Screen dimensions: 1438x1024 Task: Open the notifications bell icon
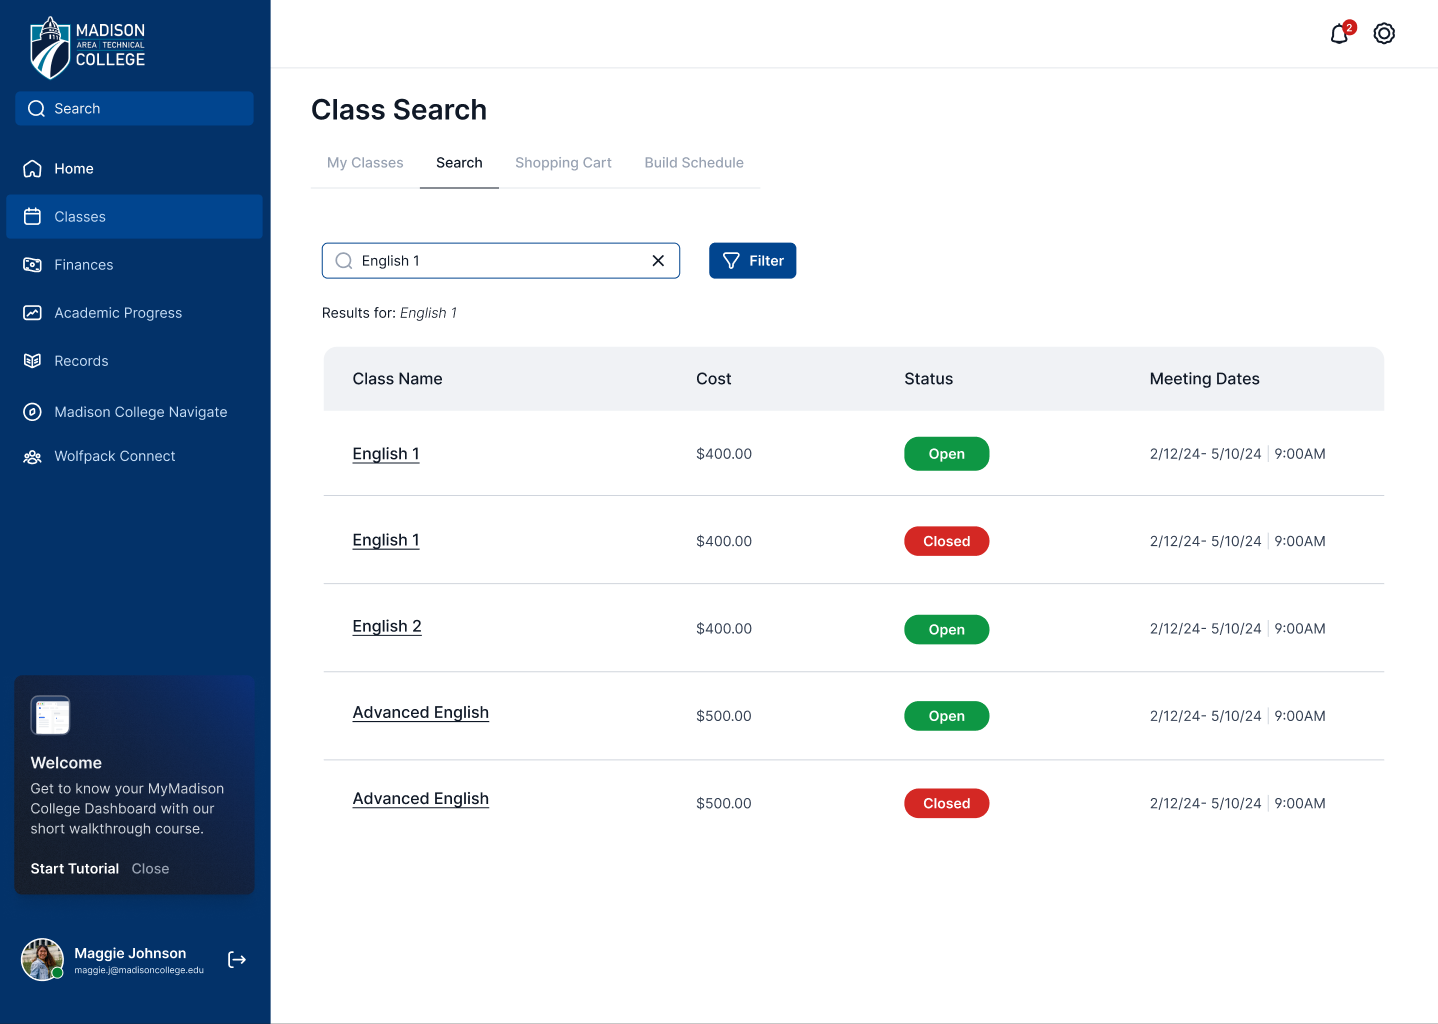coord(1340,34)
